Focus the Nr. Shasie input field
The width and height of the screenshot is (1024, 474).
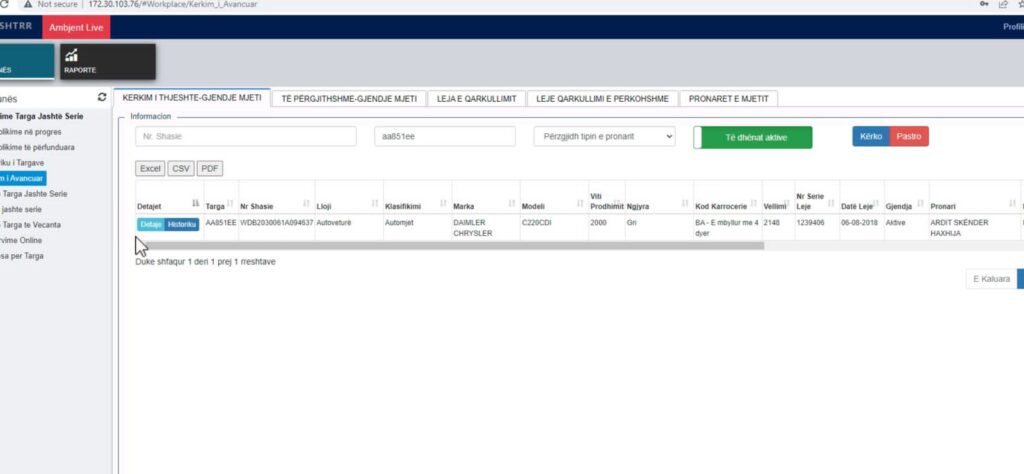tap(246, 137)
